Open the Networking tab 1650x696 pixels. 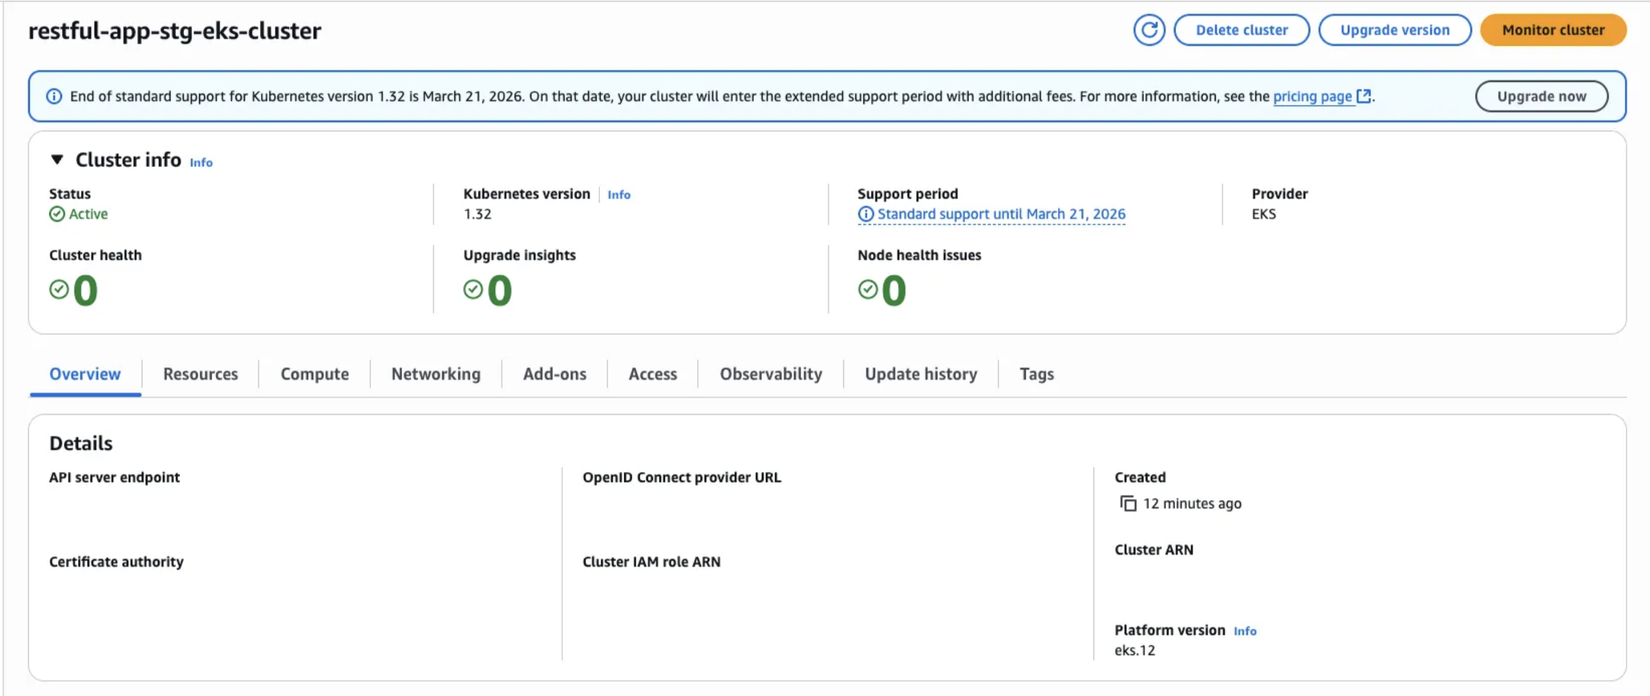coord(436,374)
